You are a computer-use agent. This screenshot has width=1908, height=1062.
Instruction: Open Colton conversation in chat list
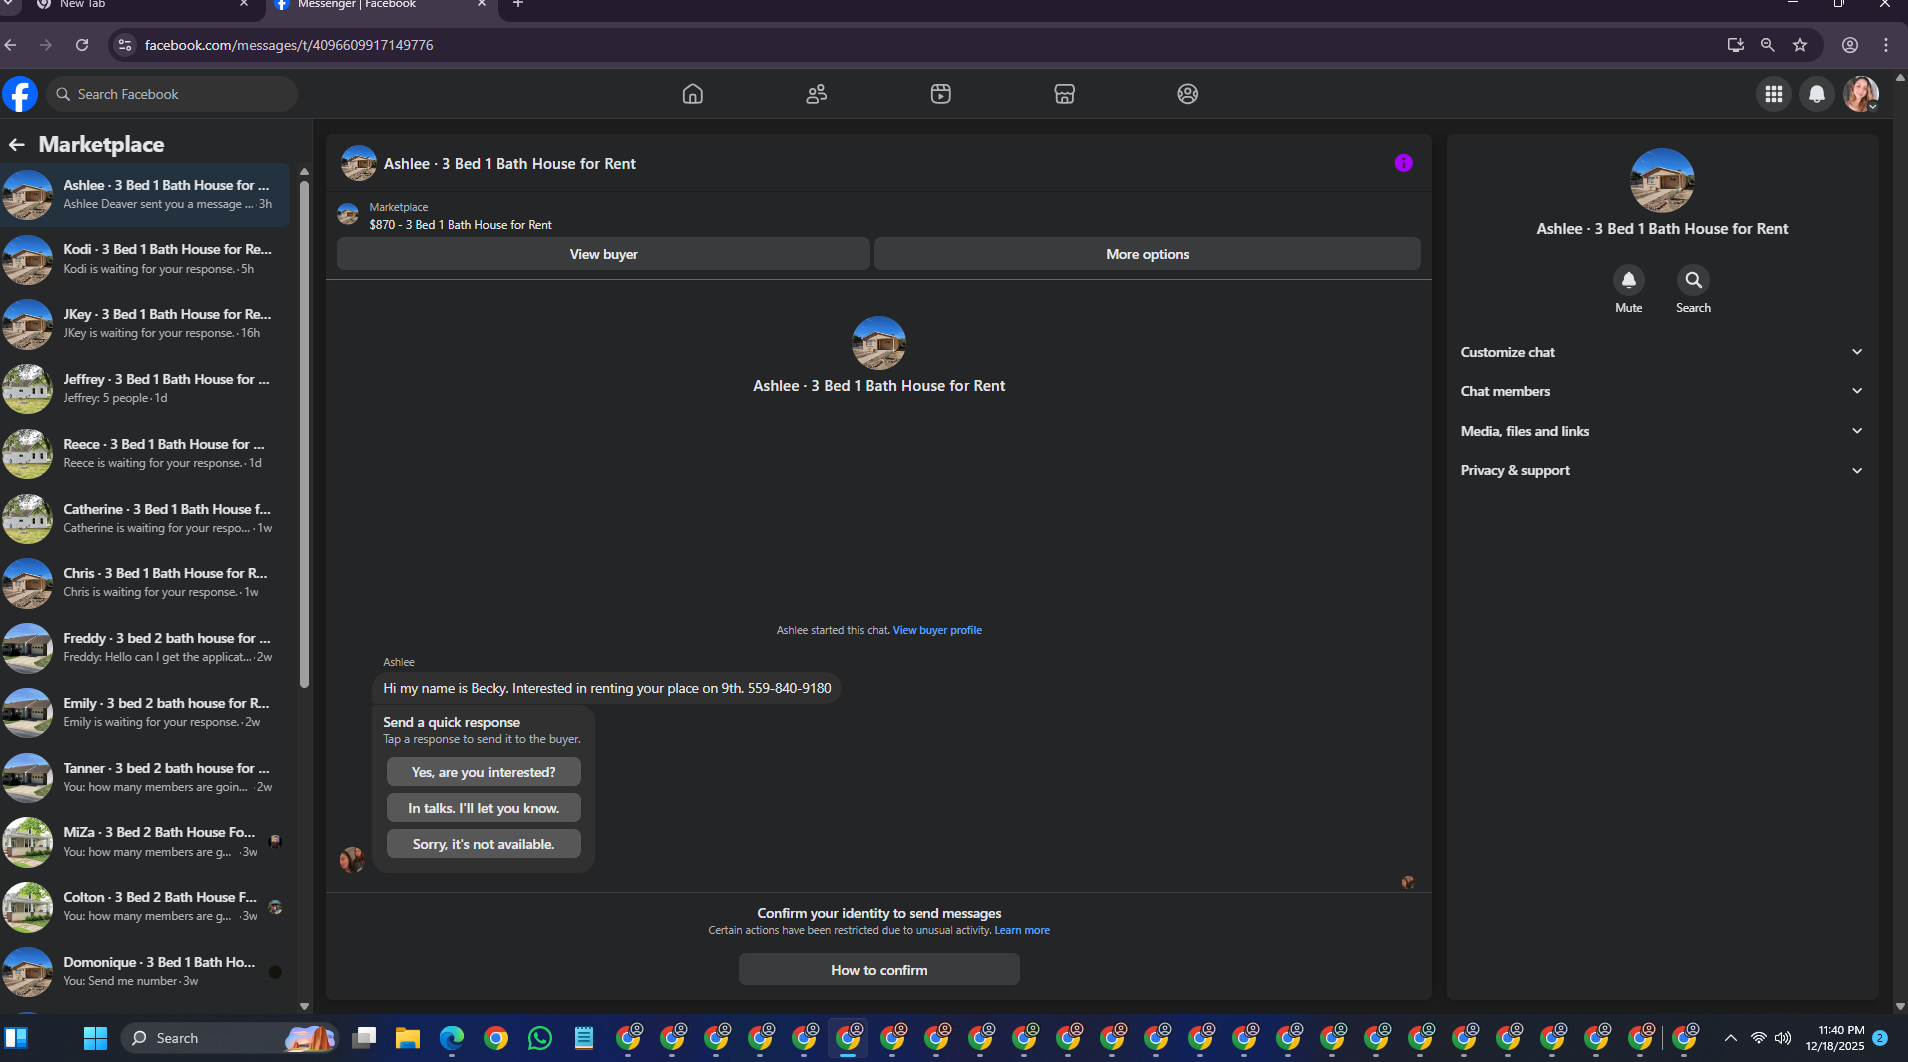(146, 906)
